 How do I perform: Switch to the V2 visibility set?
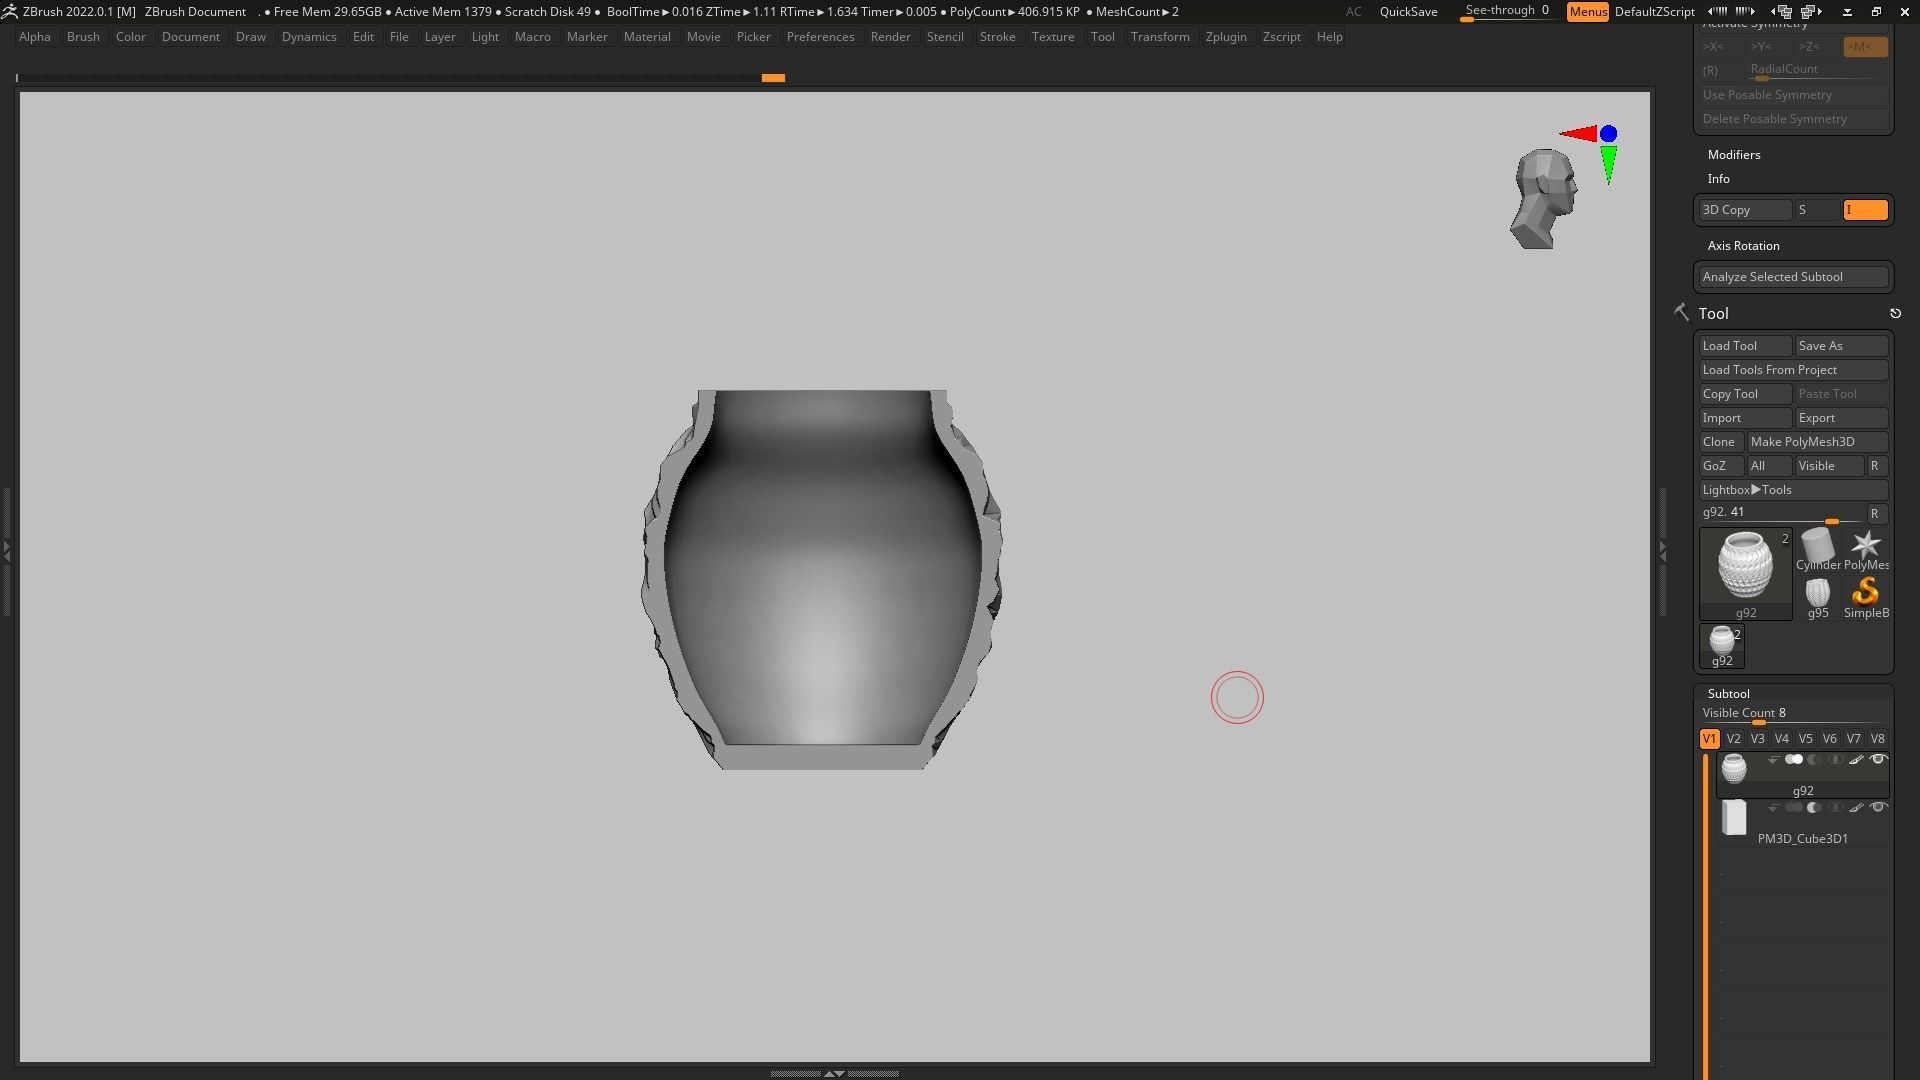[x=1733, y=739]
